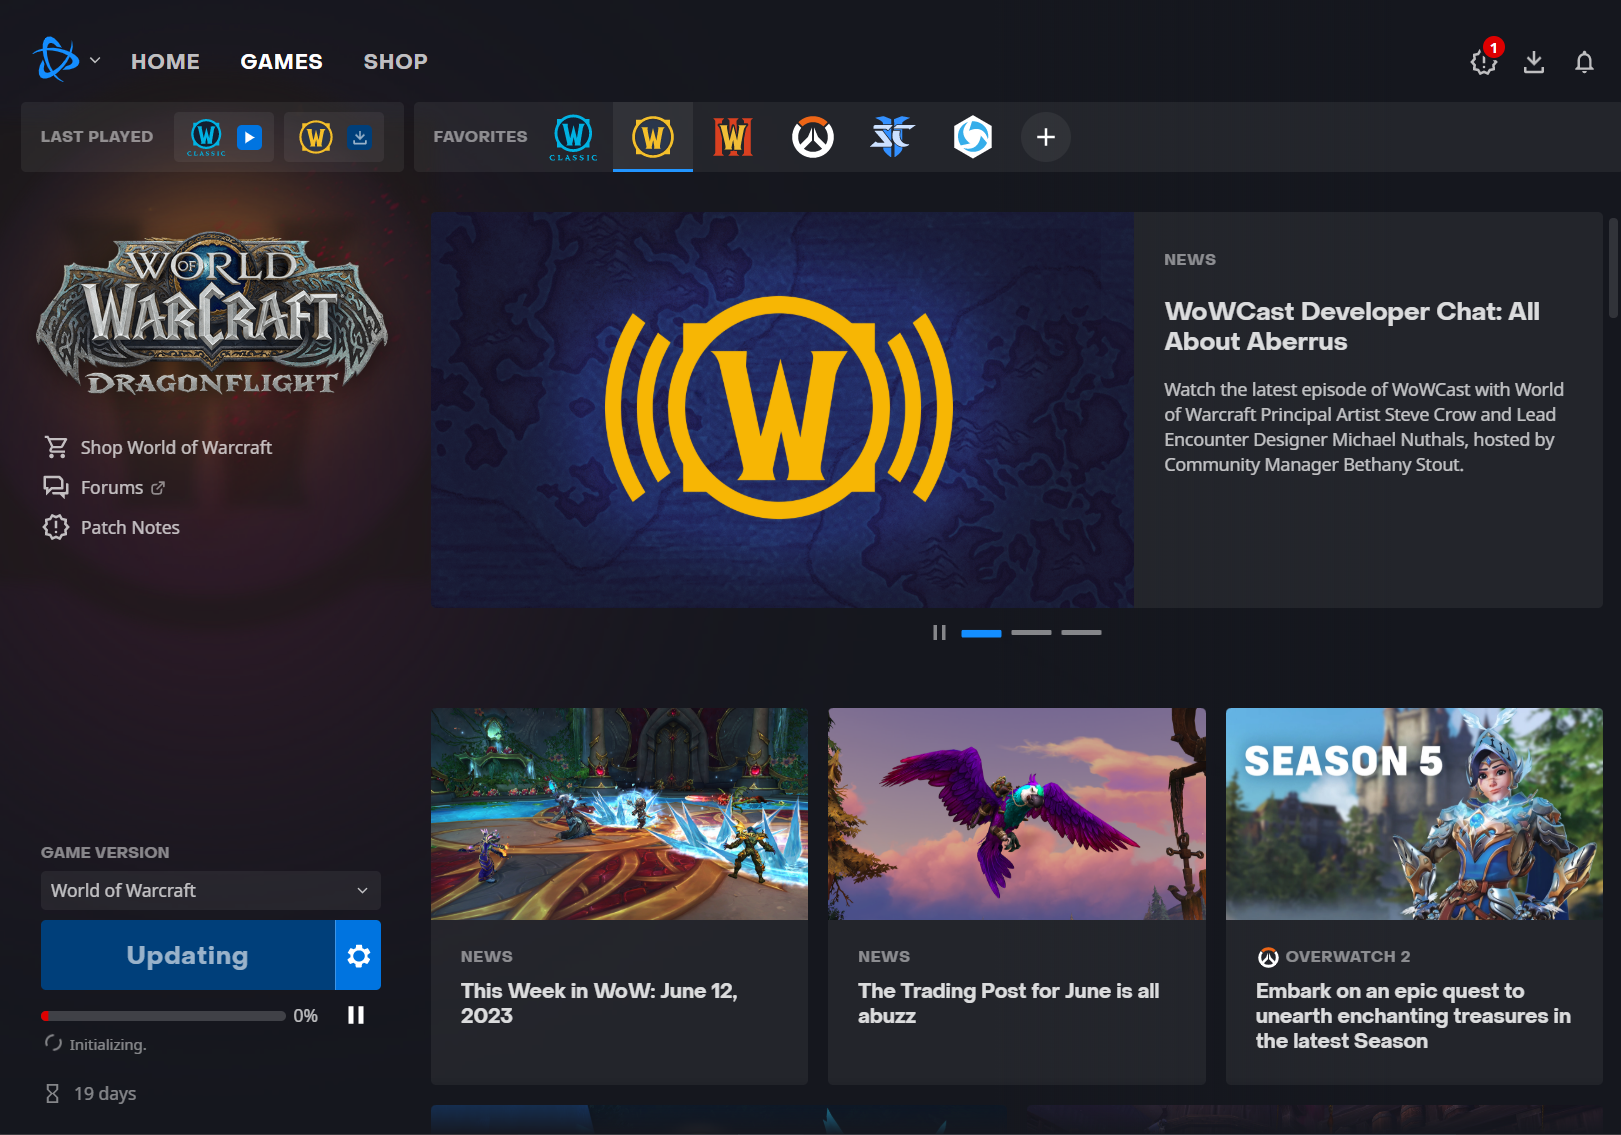Viewport: 1621px width, 1135px height.
Task: Open WoW Classic in Favorites
Action: (x=573, y=137)
